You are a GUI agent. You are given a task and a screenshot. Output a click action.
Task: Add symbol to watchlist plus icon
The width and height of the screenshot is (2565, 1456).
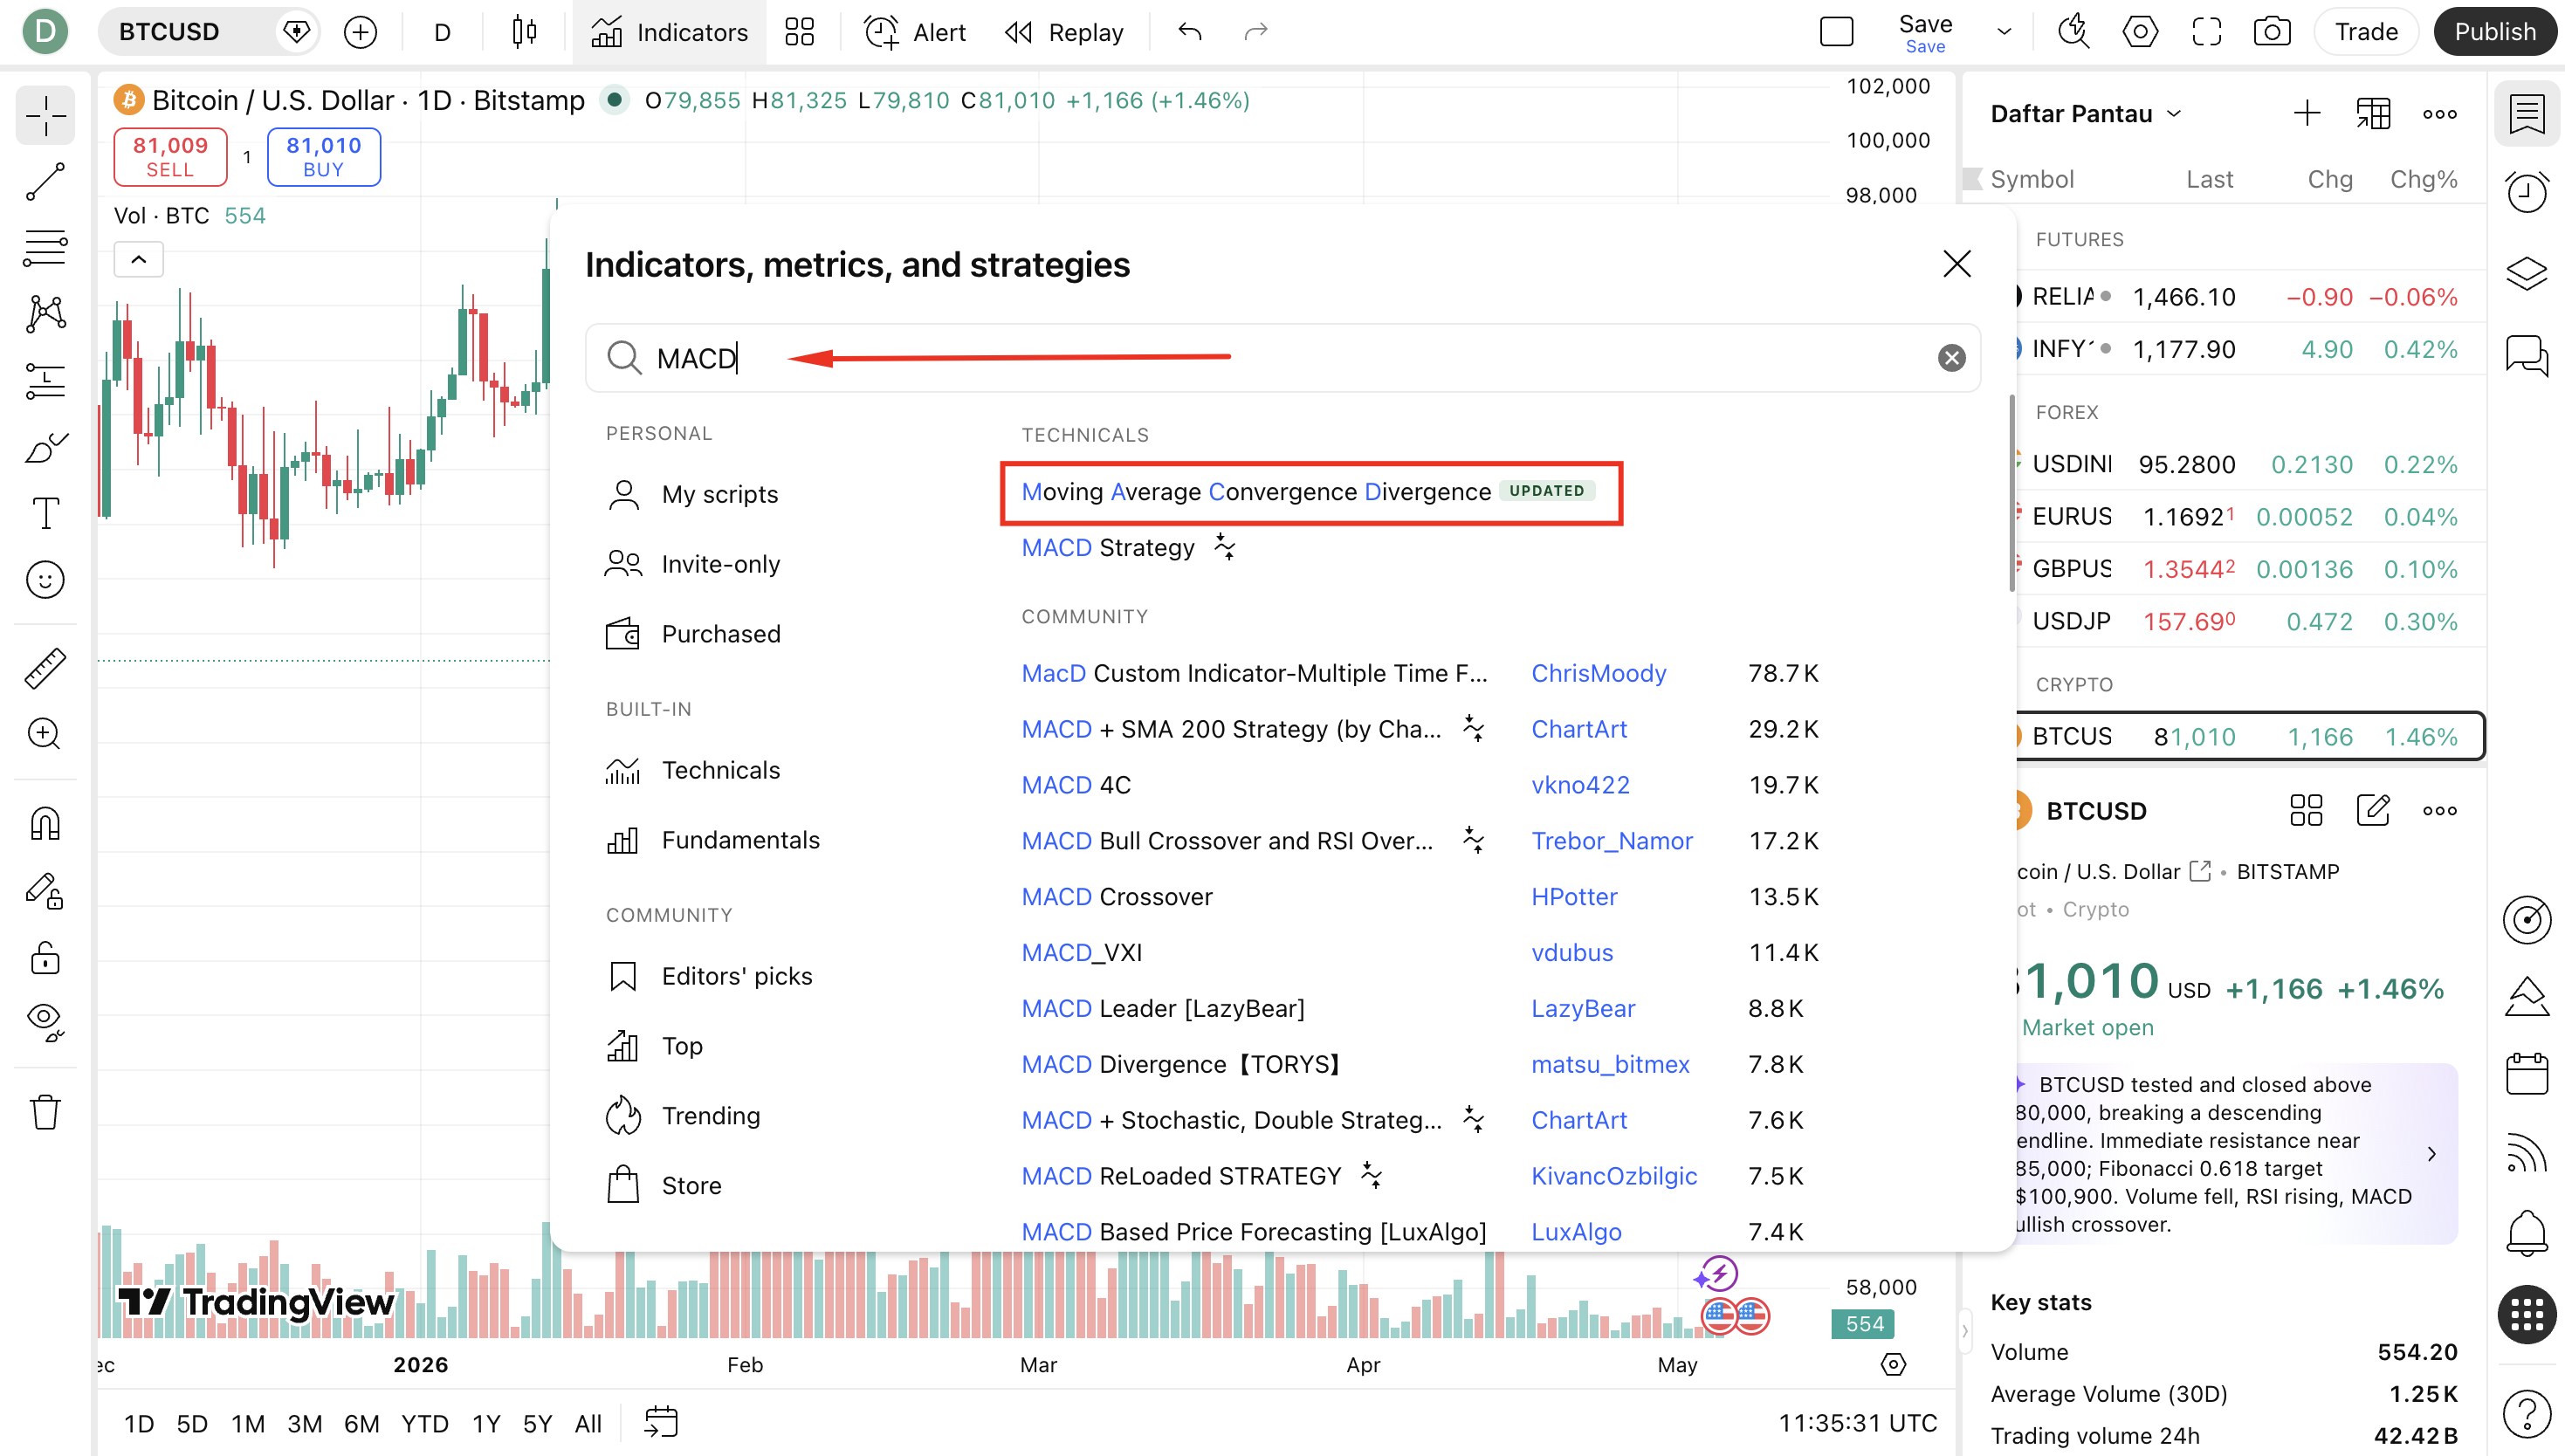click(2306, 114)
